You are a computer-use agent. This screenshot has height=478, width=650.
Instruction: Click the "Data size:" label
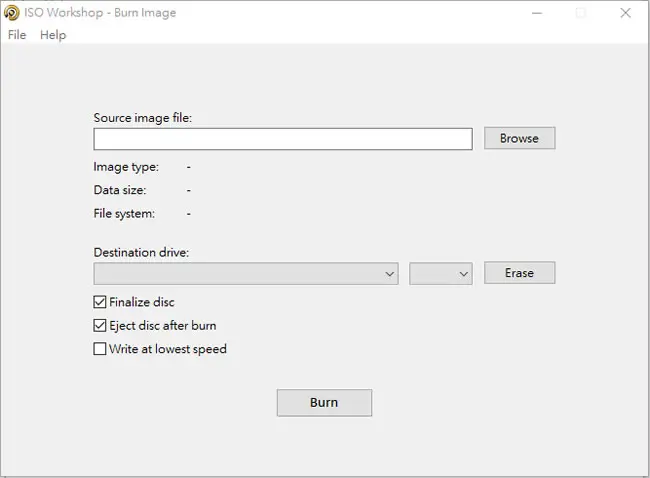point(120,190)
